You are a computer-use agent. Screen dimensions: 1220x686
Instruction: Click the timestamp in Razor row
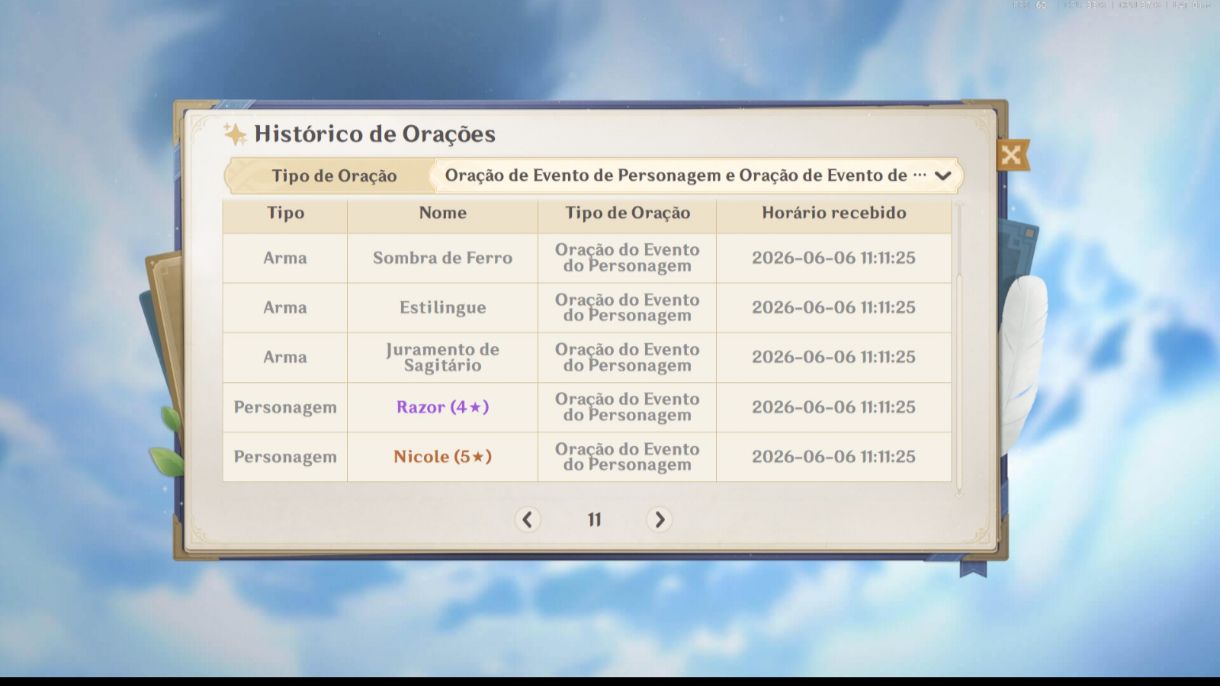point(834,407)
